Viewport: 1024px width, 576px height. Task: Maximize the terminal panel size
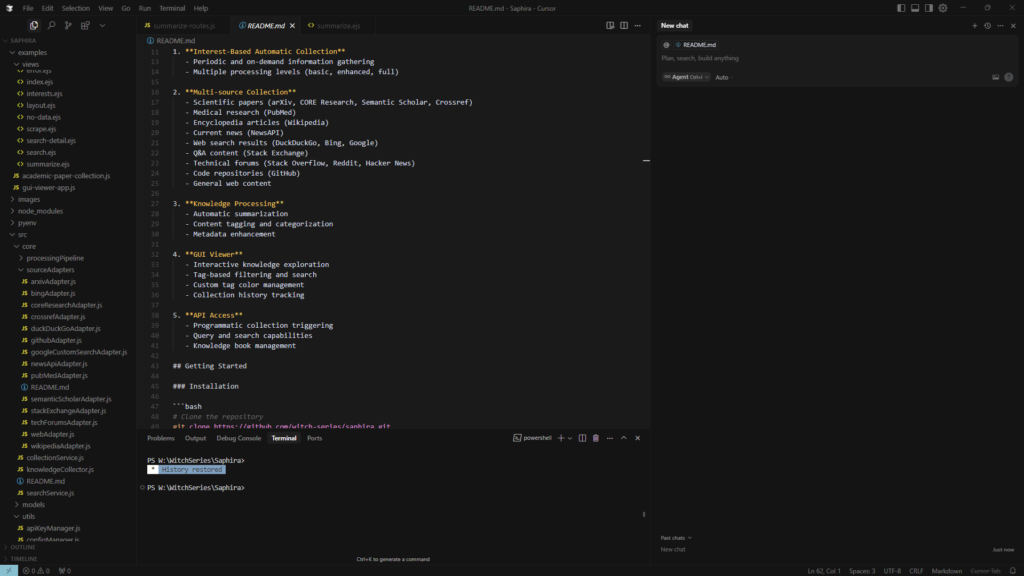coord(624,438)
